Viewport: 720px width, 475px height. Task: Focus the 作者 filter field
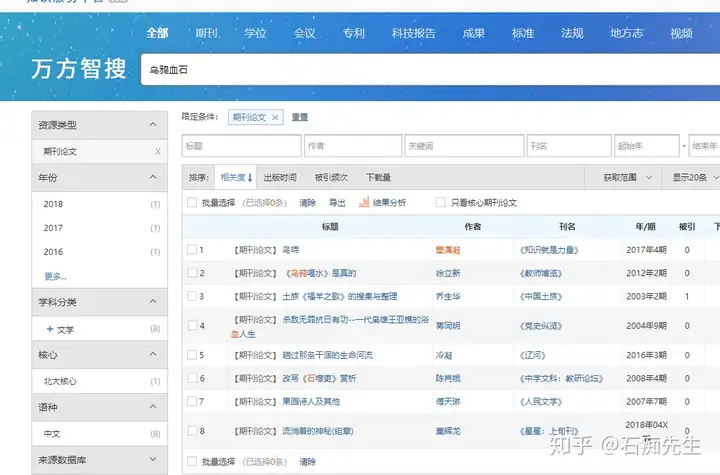click(353, 146)
